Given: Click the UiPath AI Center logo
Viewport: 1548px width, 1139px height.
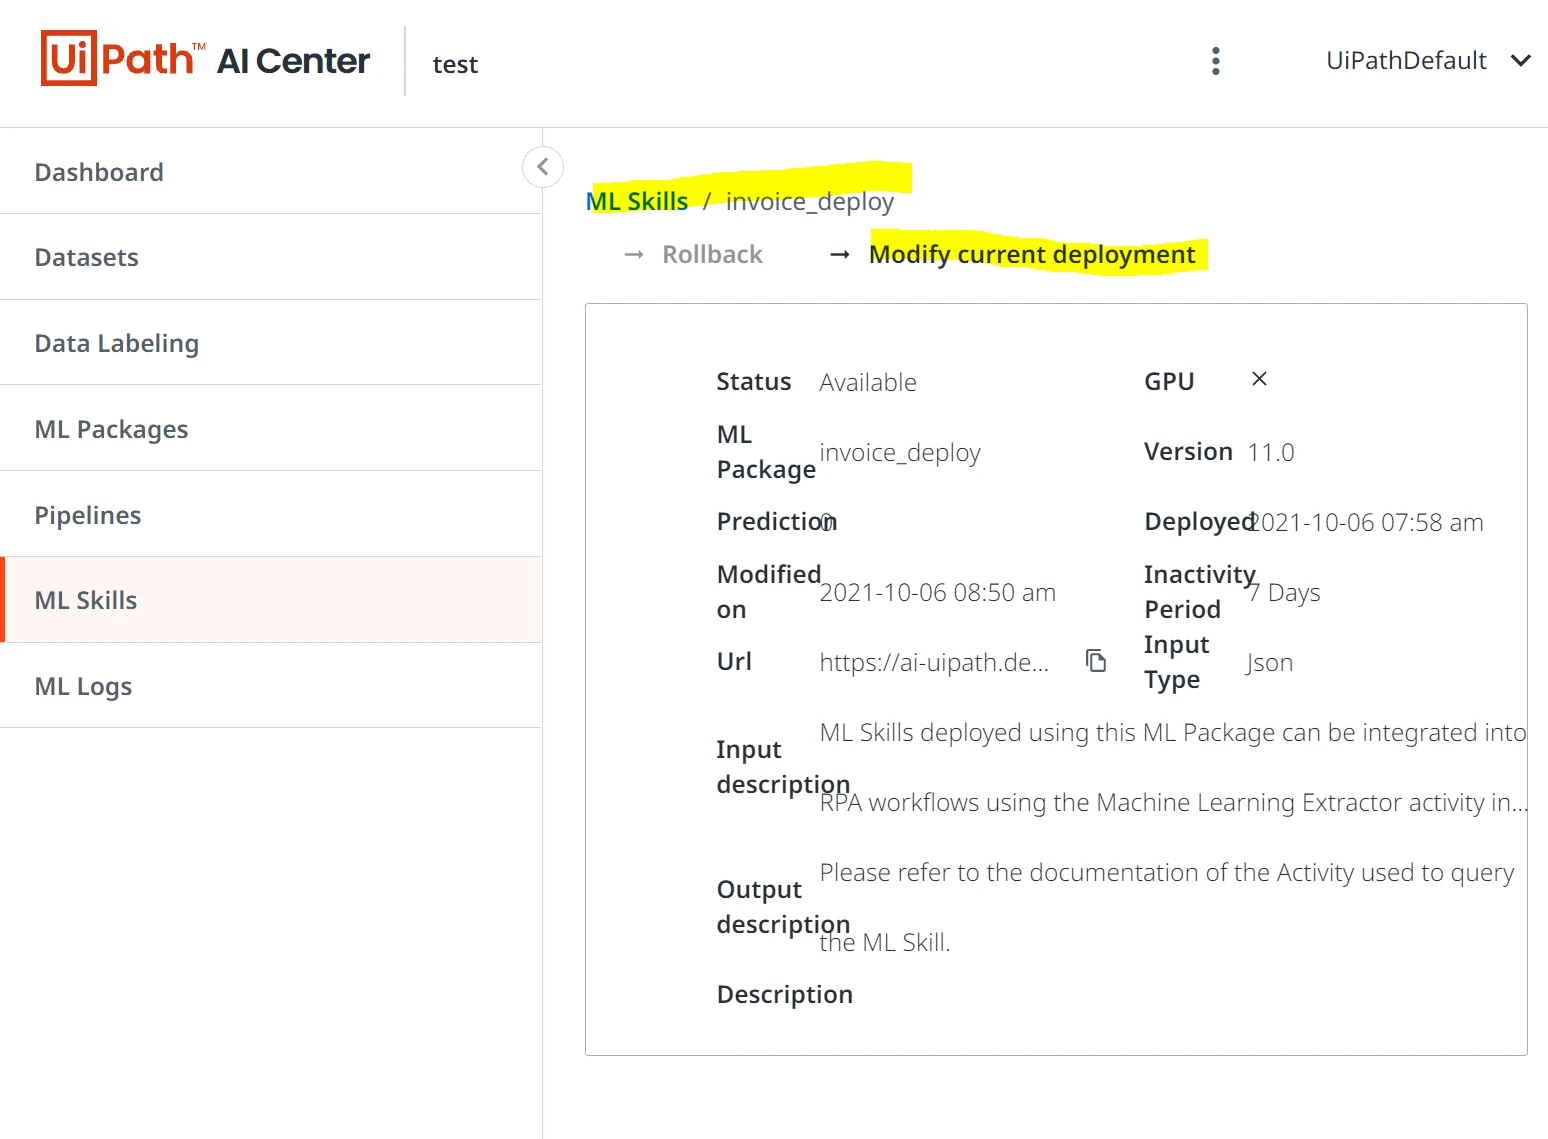Looking at the screenshot, I should point(205,59).
